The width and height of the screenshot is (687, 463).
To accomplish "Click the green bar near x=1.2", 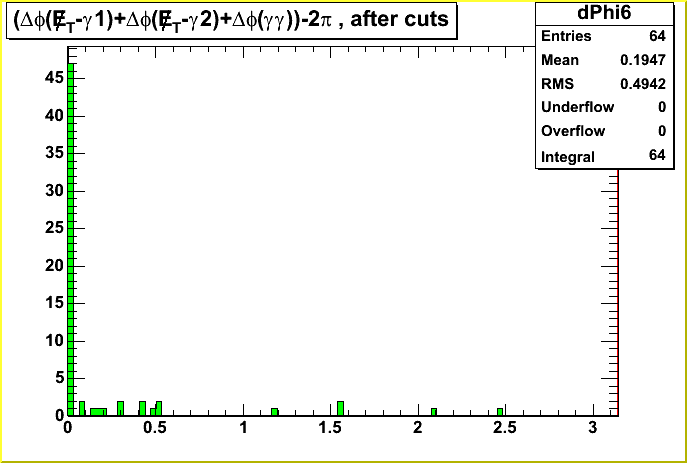I will [274, 411].
